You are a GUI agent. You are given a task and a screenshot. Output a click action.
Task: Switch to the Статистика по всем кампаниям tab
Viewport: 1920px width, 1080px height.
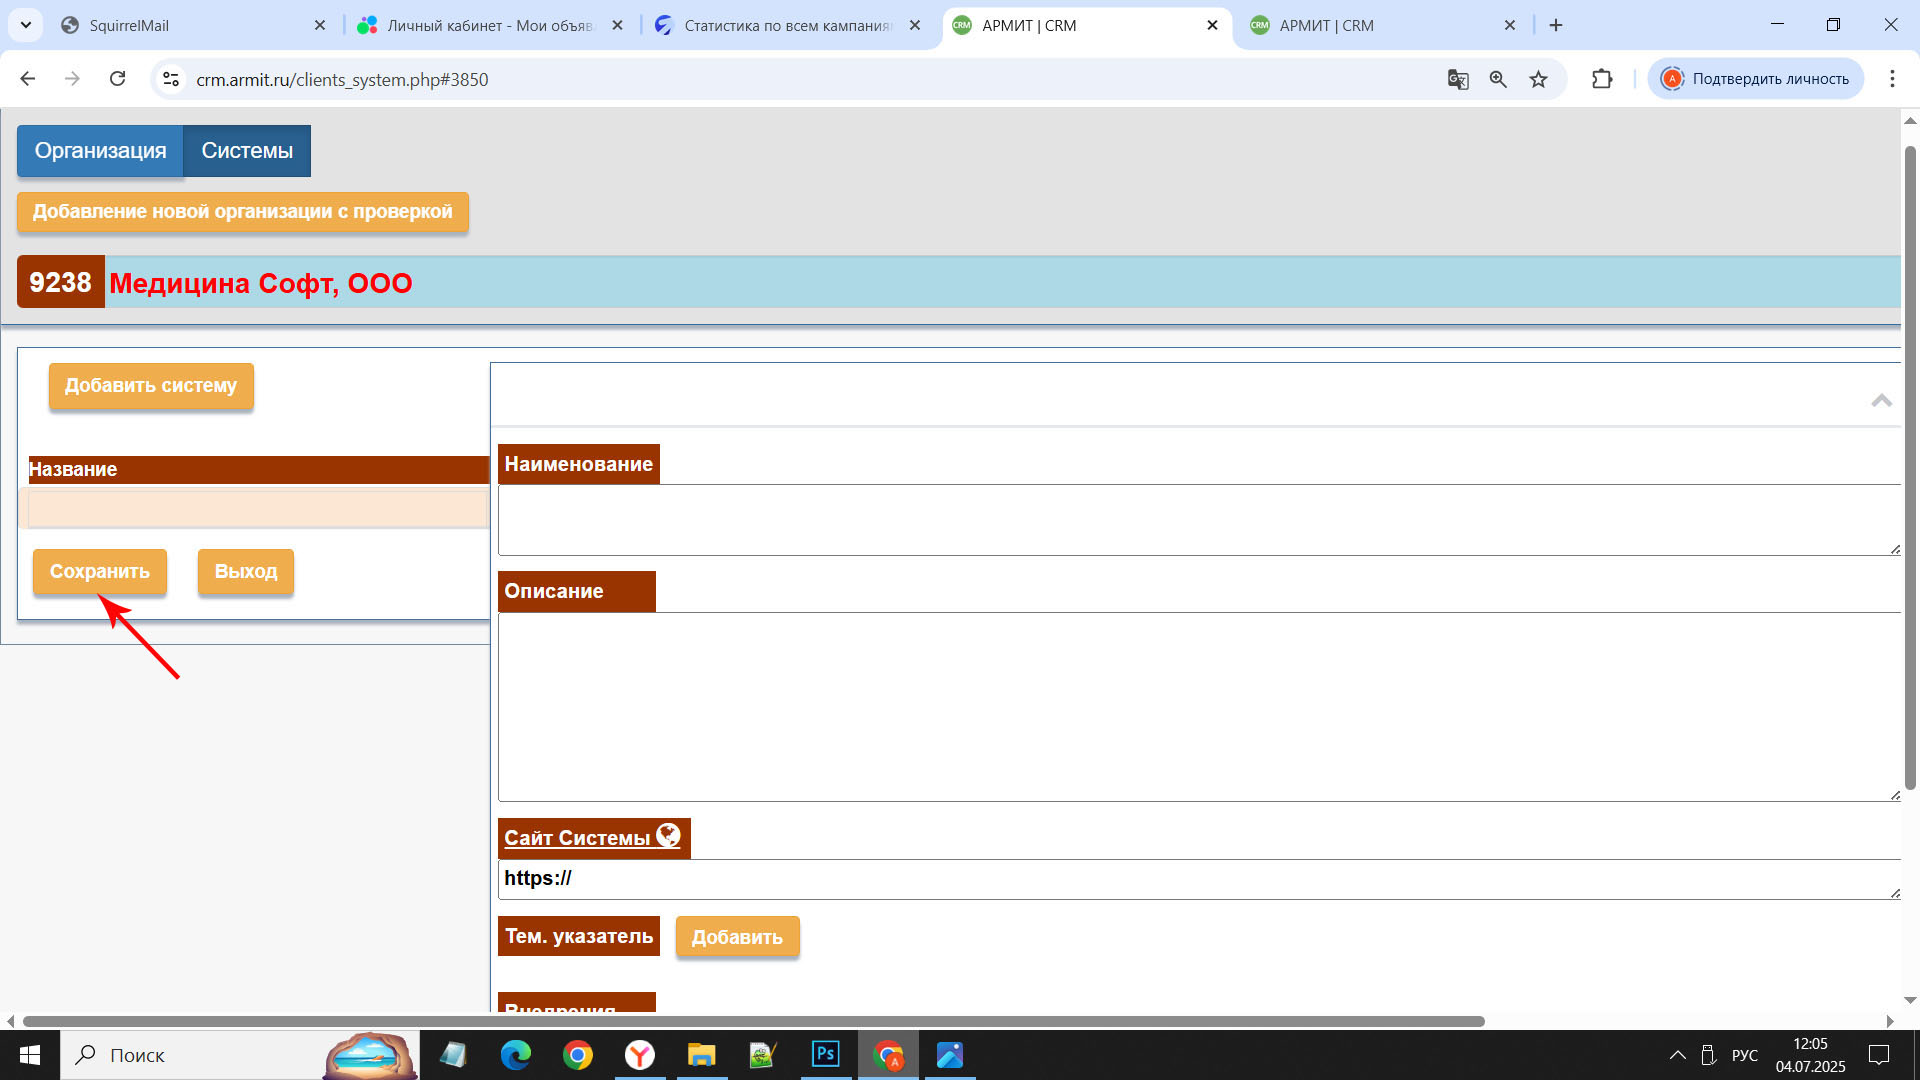788,25
